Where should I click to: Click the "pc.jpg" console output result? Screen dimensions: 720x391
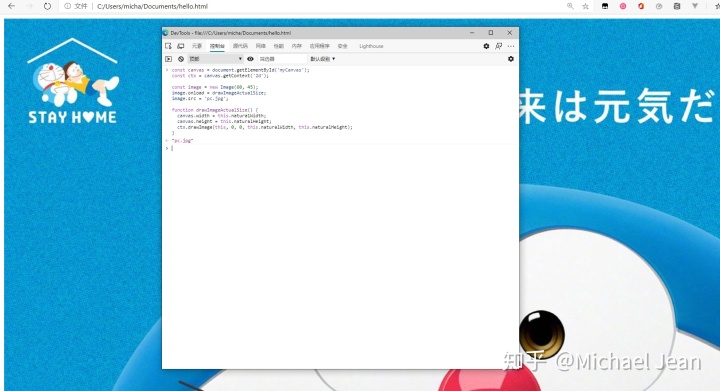click(x=182, y=141)
